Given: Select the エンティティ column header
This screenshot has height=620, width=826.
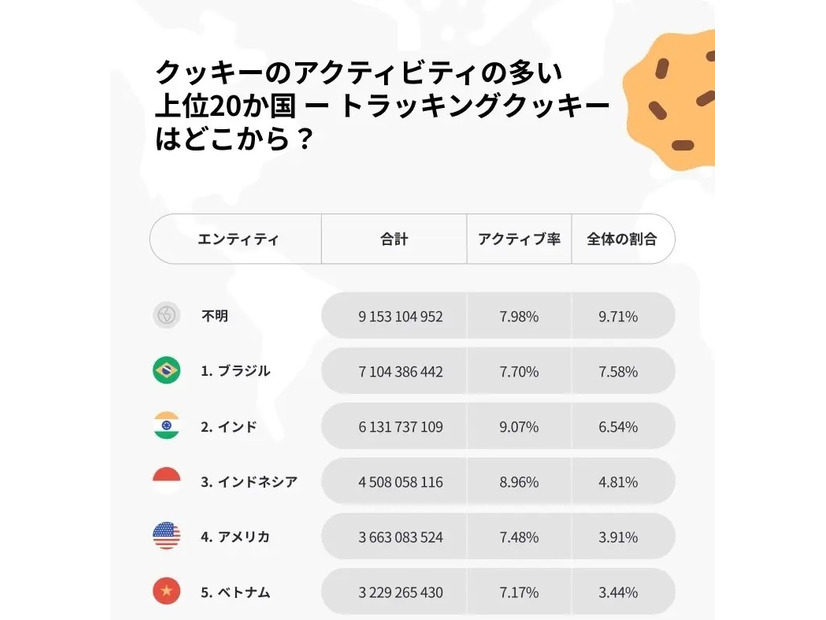Looking at the screenshot, I should [238, 240].
